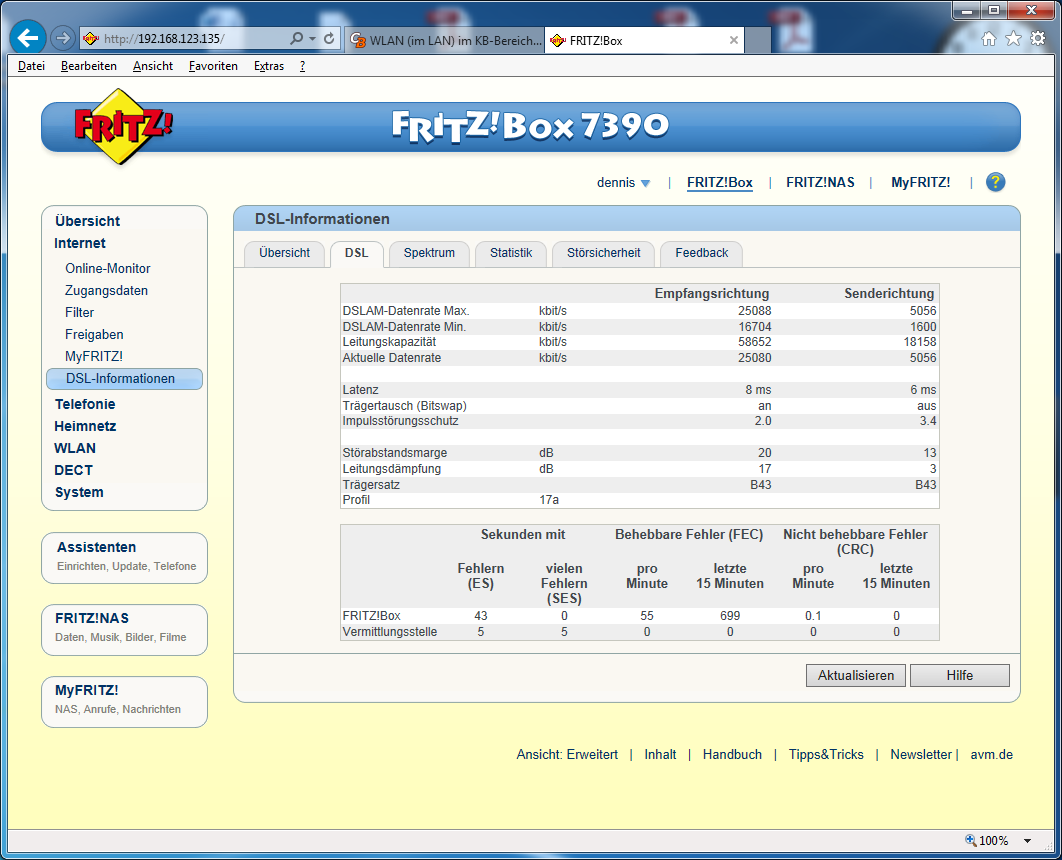
Task: Open Freigaben in the sidebar
Action: pos(94,335)
